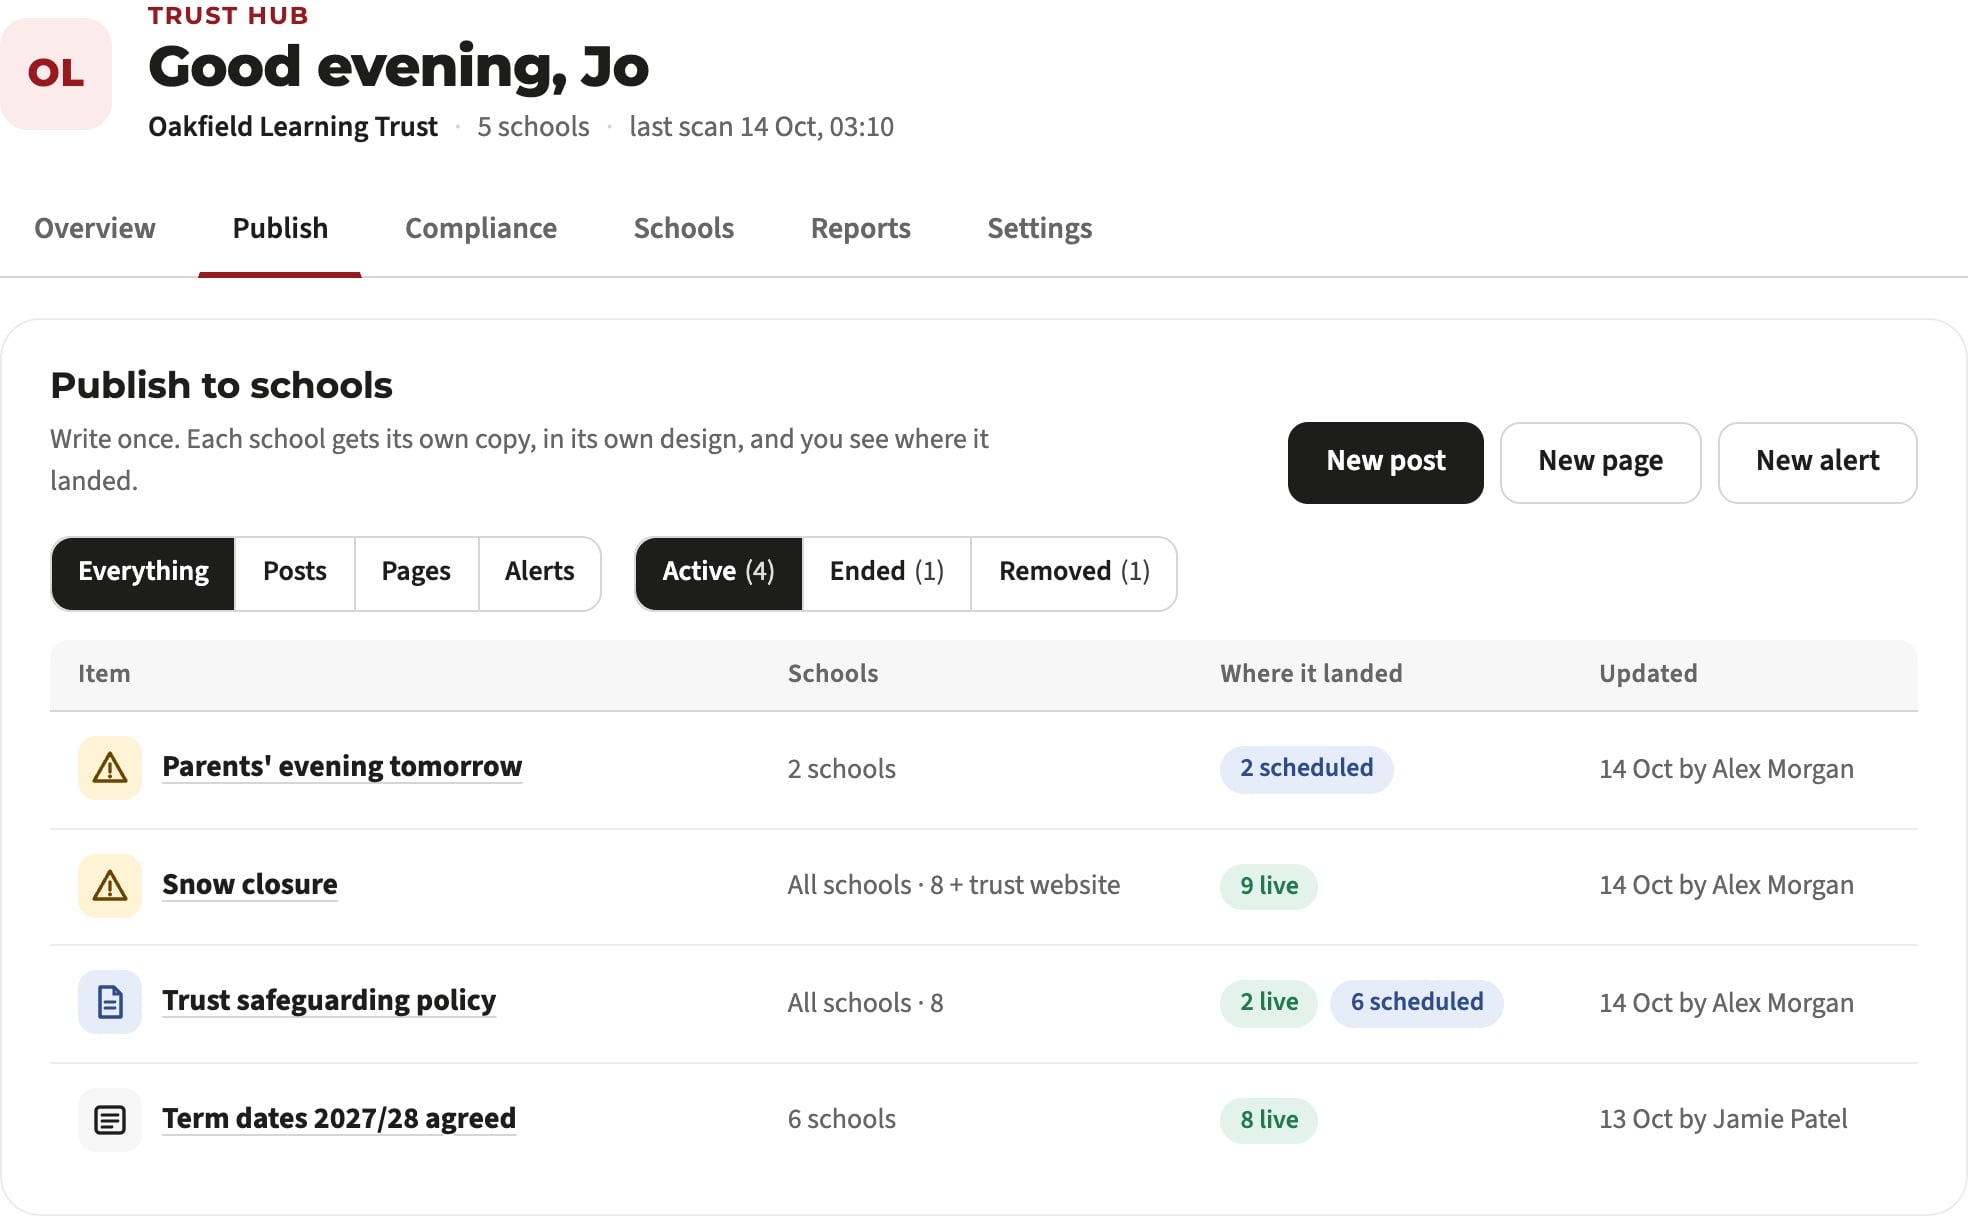Image resolution: width=1968 pixels, height=1216 pixels.
Task: Click the 2 scheduled badge for Parents' evening
Action: click(x=1306, y=769)
